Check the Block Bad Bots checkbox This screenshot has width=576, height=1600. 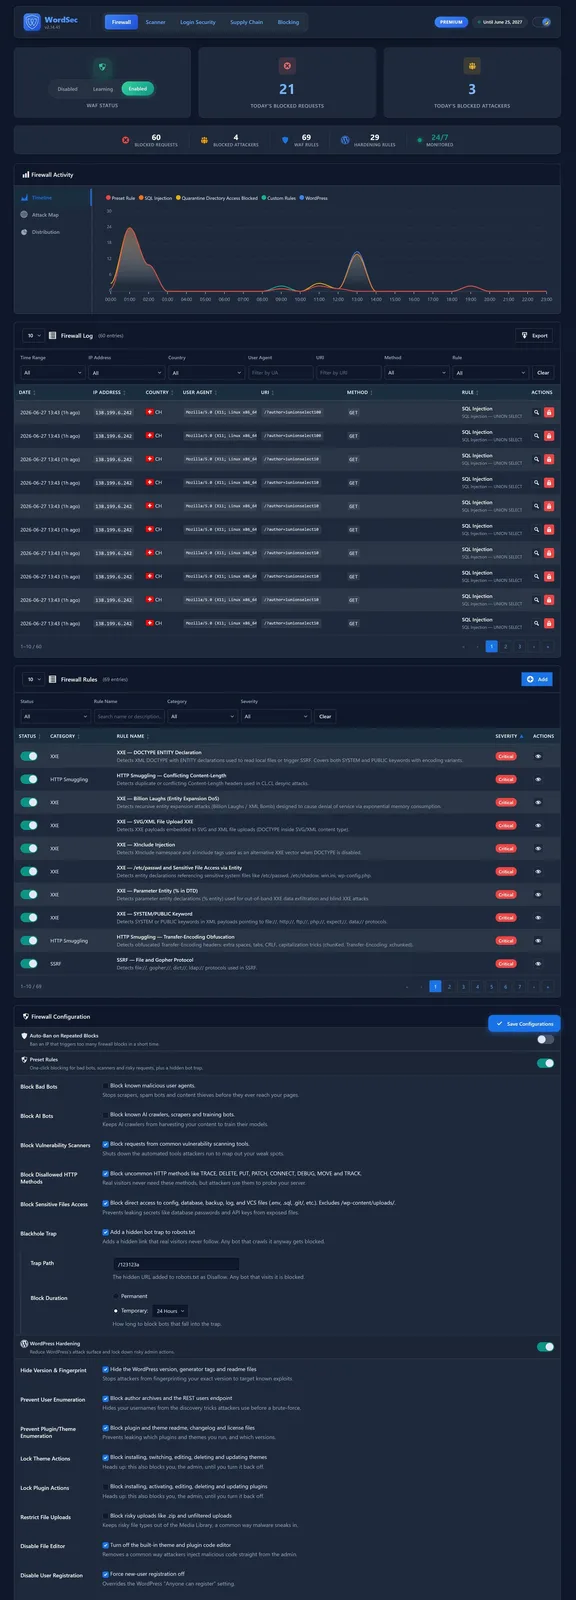click(x=106, y=1086)
